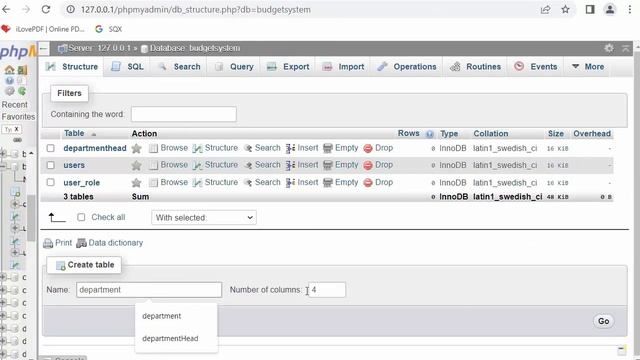This screenshot has width=640, height=360.
Task: Go back to the previous page
Action: pos(7,9)
